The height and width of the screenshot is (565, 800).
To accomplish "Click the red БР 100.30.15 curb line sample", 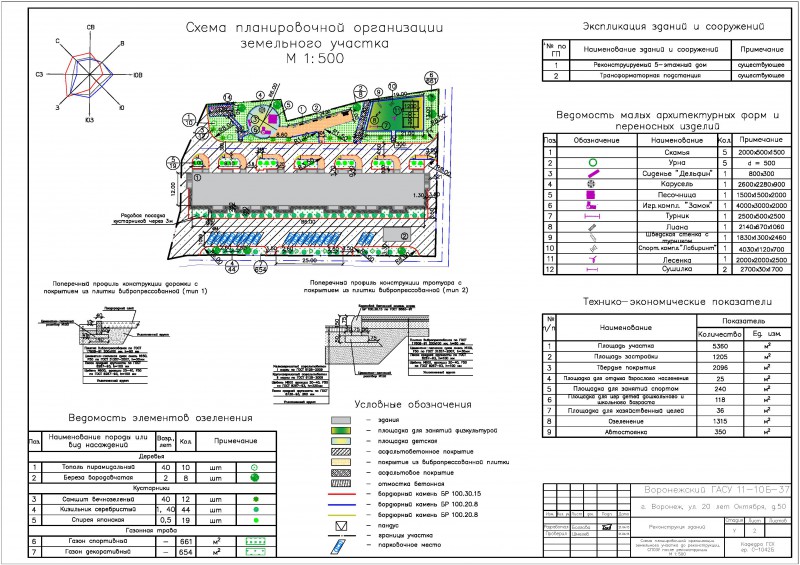I will (x=341, y=494).
